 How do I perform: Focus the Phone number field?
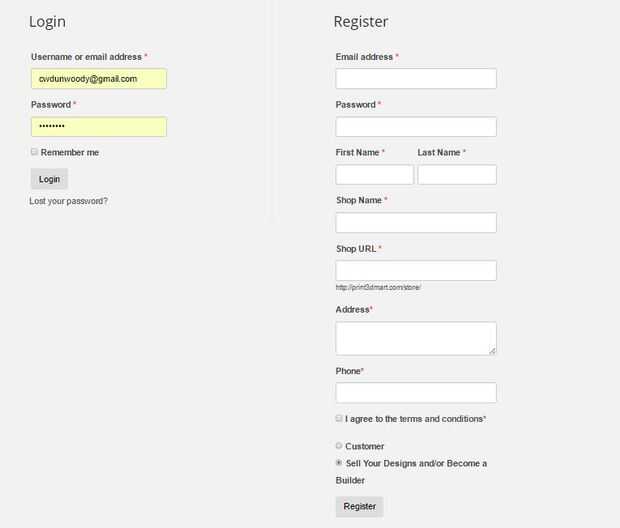point(416,392)
